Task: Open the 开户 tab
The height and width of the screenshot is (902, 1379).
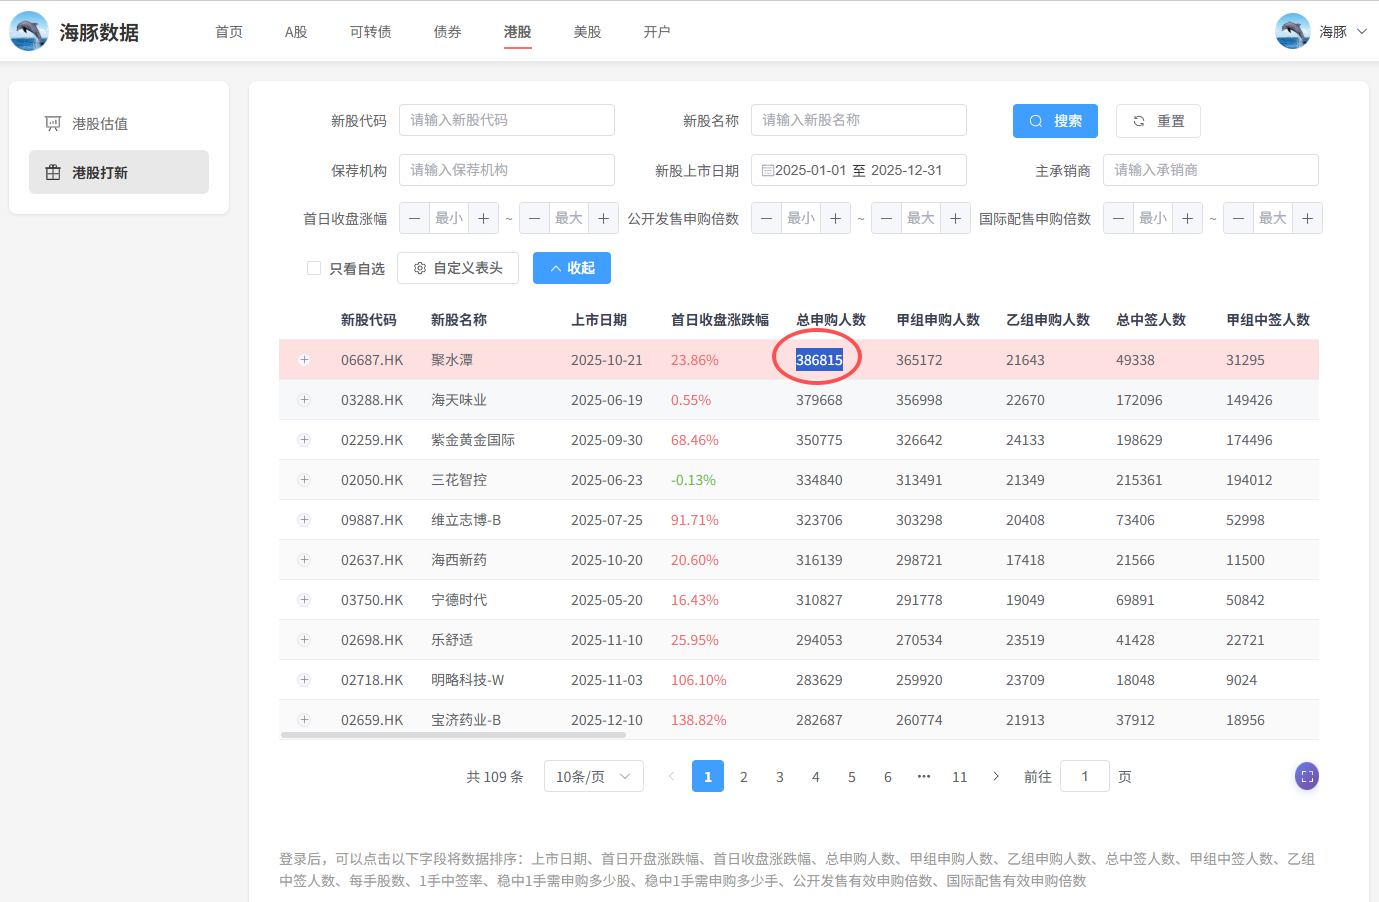Action: pyautogui.click(x=657, y=32)
